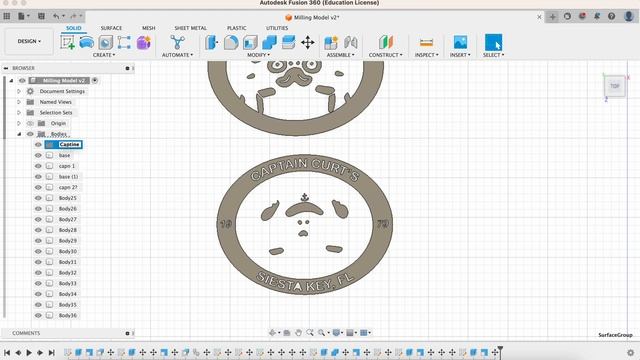Activate the Select tool icon

tap(493, 42)
